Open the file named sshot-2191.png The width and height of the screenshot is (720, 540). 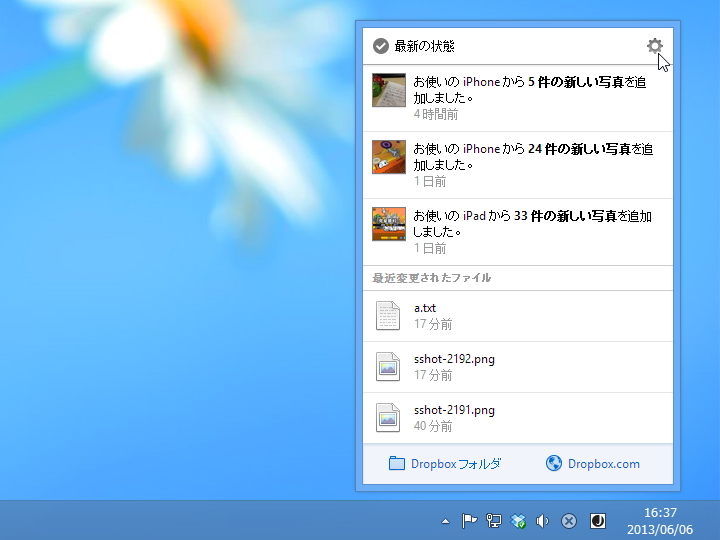[518, 418]
